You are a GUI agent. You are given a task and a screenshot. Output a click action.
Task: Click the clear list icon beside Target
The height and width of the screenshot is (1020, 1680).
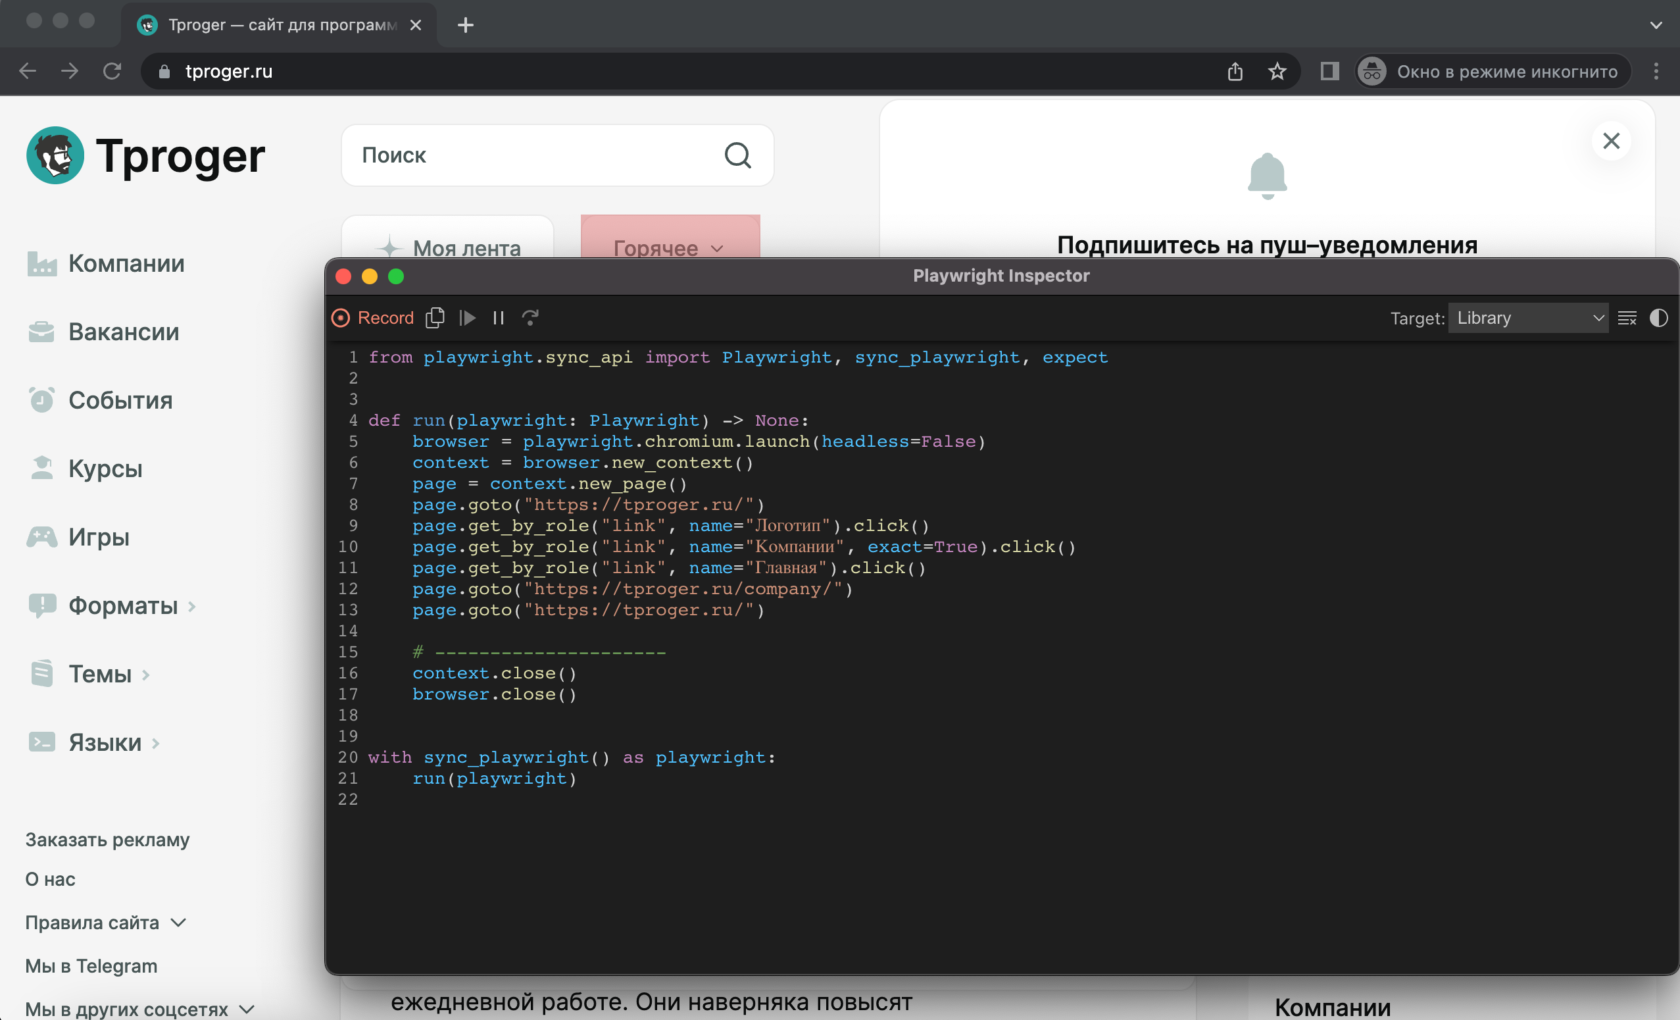[1627, 318]
